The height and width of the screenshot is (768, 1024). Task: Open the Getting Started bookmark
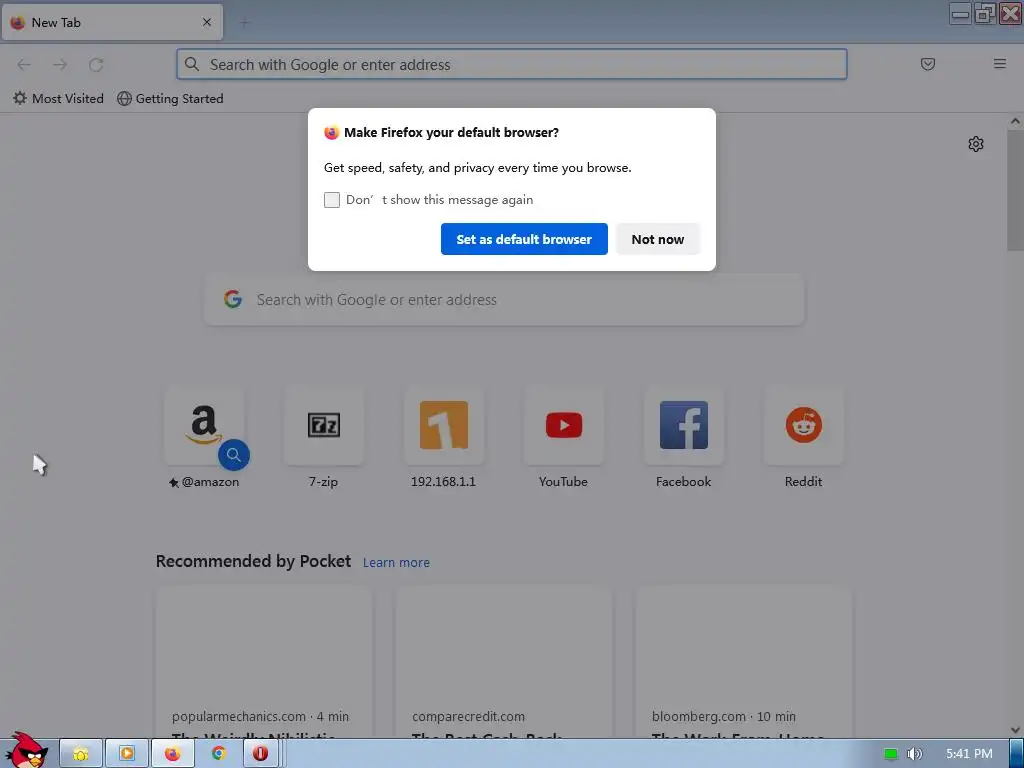pos(170,99)
